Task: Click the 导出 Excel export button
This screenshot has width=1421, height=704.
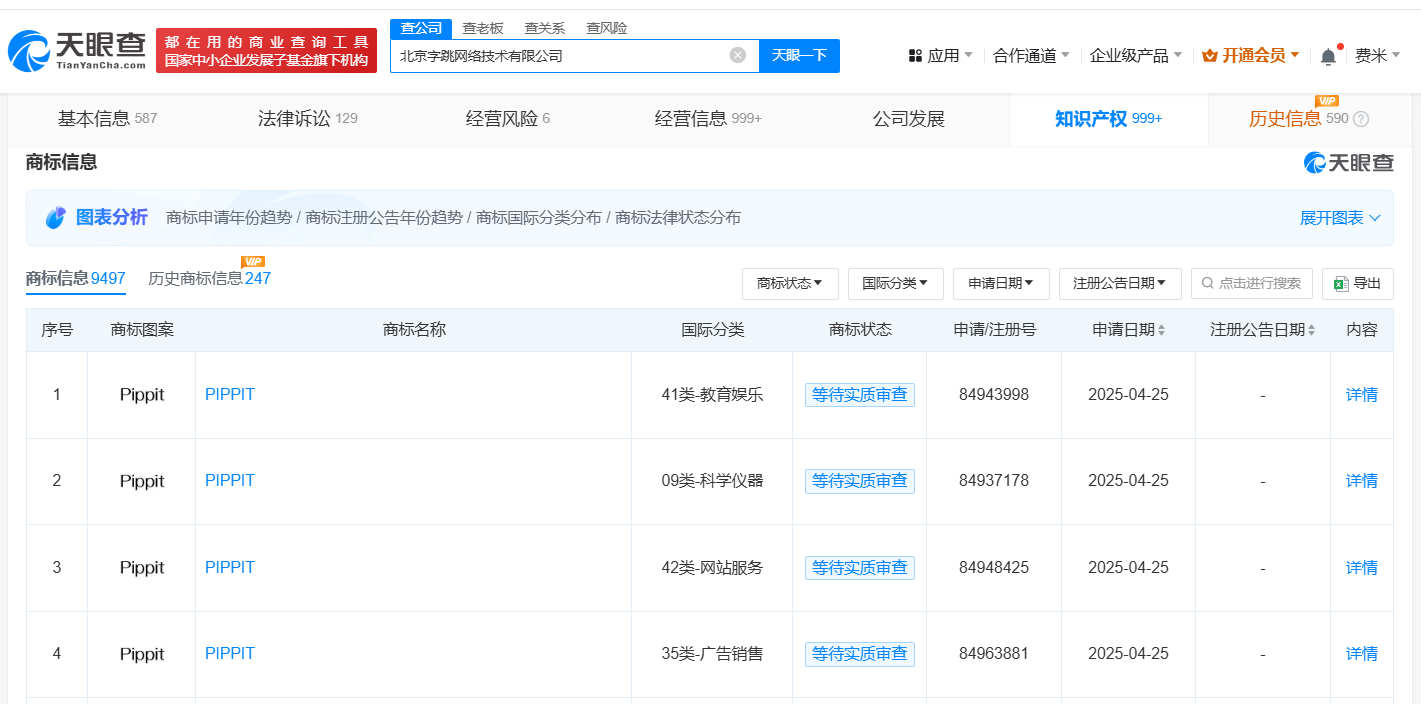Action: pyautogui.click(x=1357, y=283)
